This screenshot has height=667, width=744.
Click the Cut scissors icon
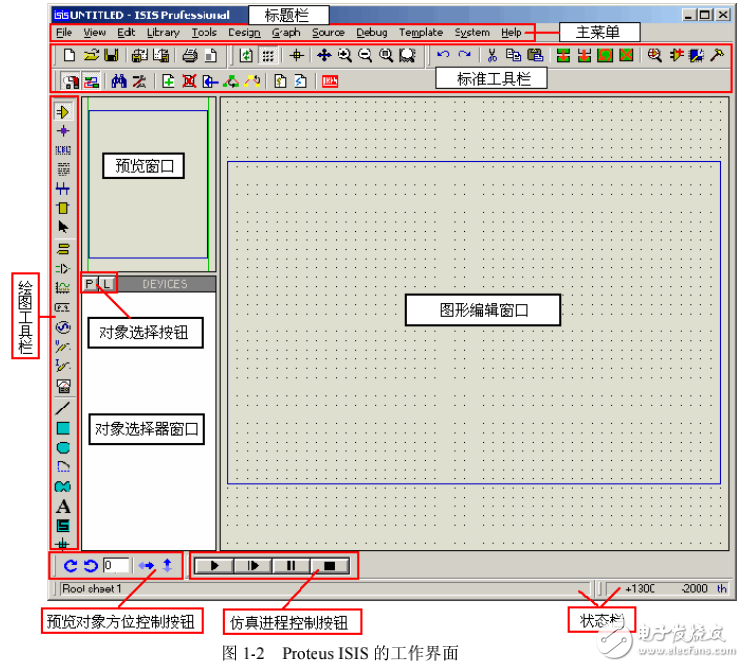click(492, 56)
